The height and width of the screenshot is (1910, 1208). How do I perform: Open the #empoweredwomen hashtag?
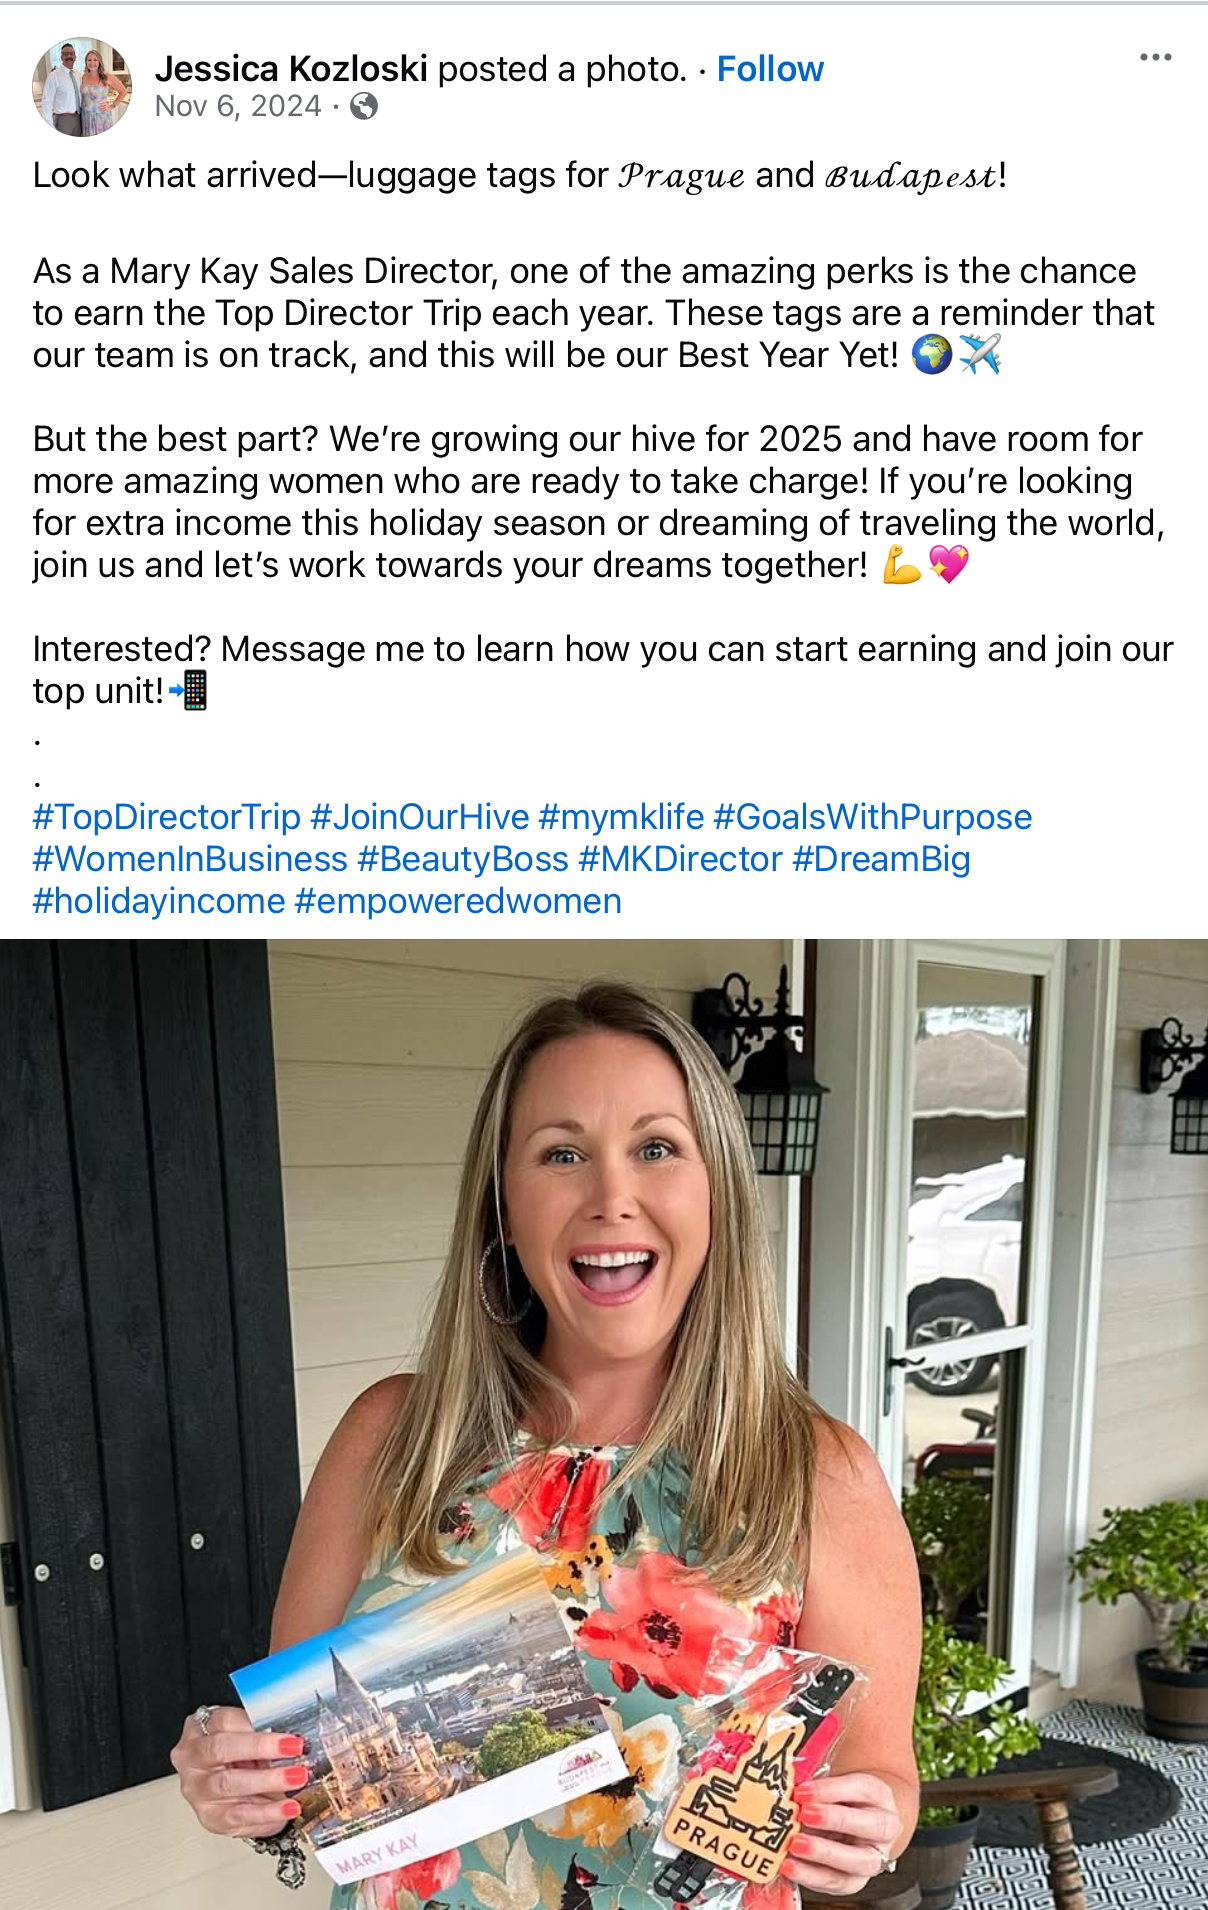(458, 901)
